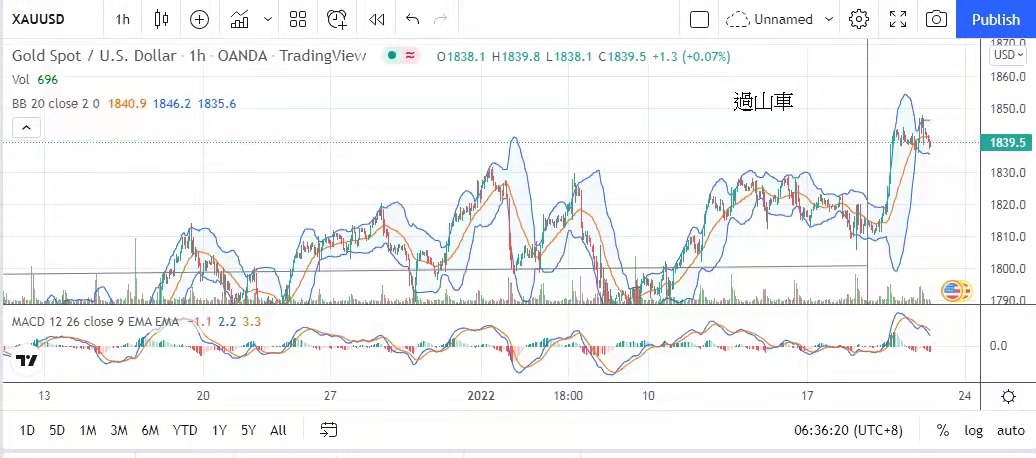Image resolution: width=1036 pixels, height=458 pixels.
Task: Select the 3M time range
Action: (118, 430)
